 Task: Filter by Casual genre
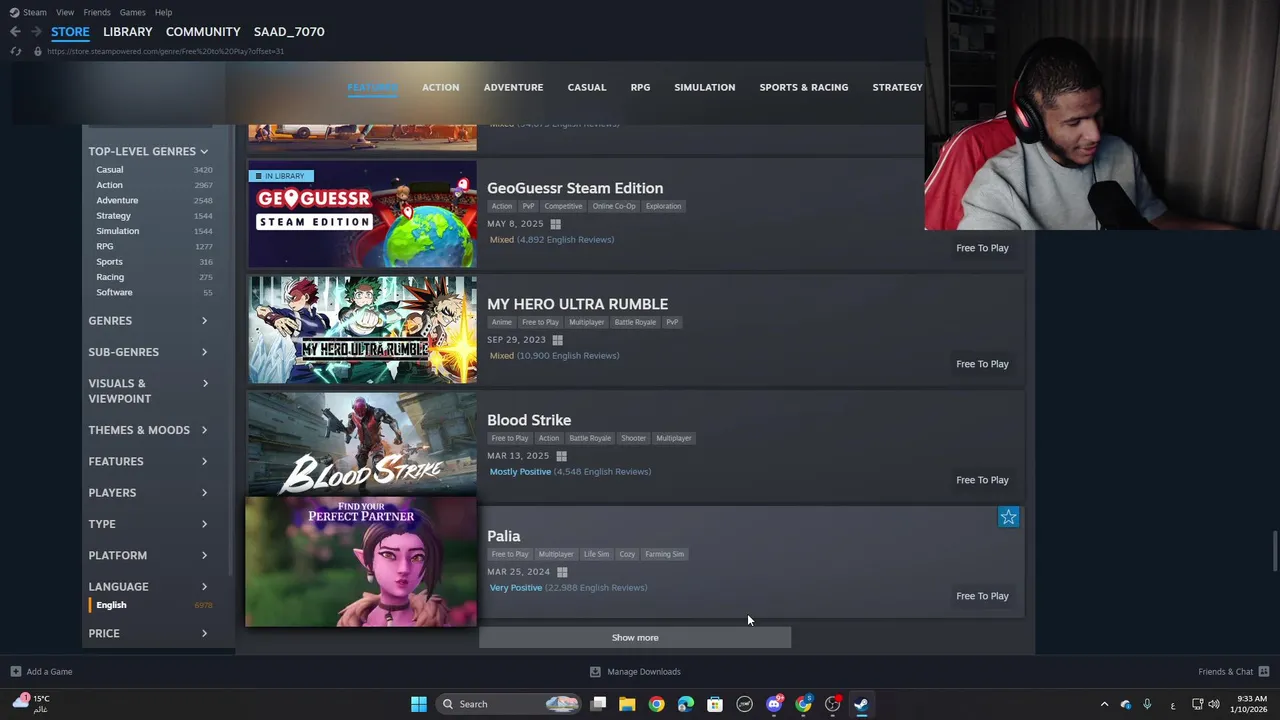tap(110, 170)
